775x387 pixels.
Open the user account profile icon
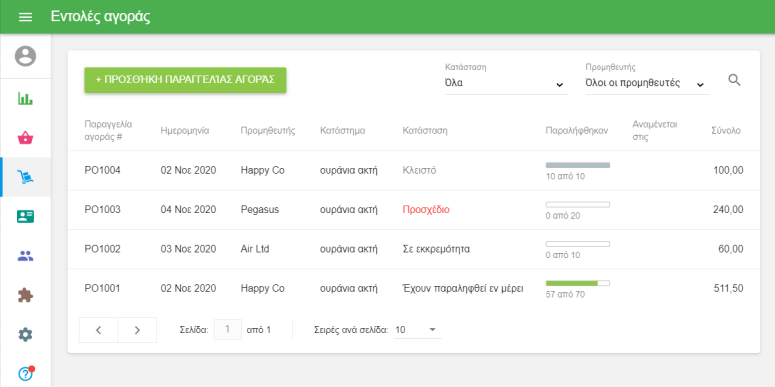click(25, 56)
